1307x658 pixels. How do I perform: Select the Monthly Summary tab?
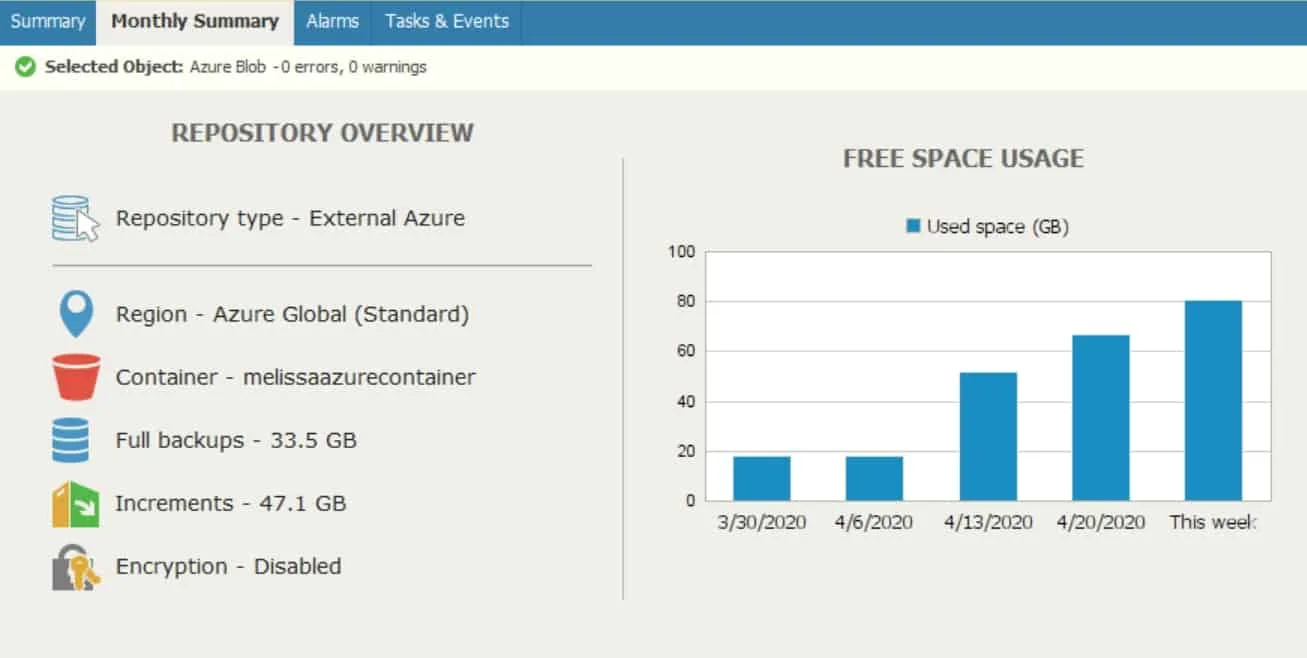[x=195, y=21]
